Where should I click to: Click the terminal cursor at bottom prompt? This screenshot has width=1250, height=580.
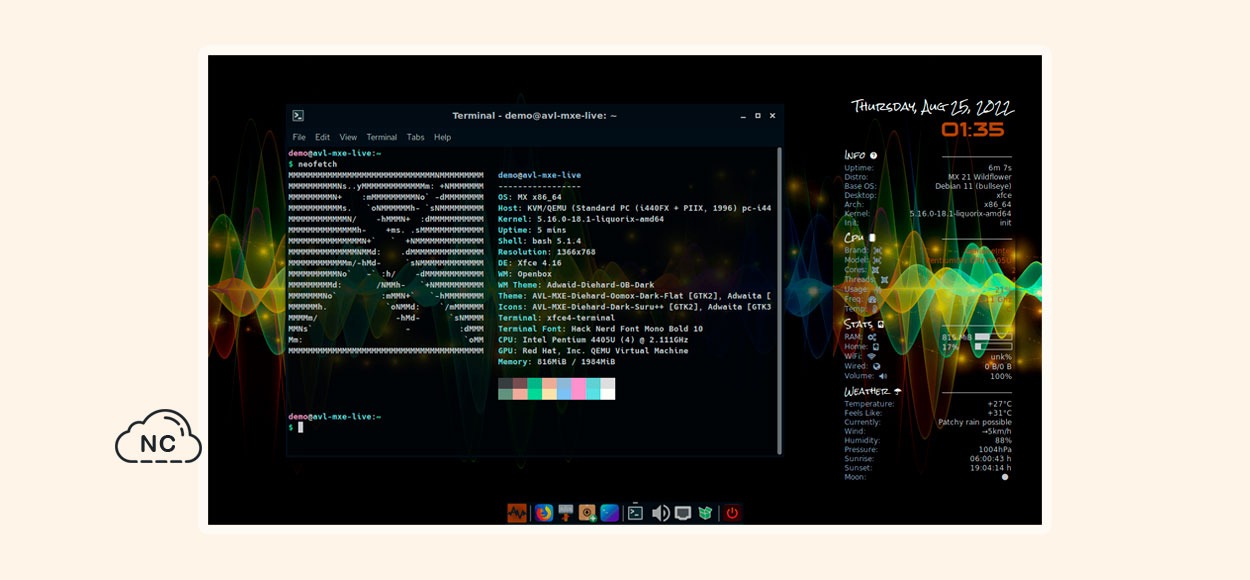(299, 427)
